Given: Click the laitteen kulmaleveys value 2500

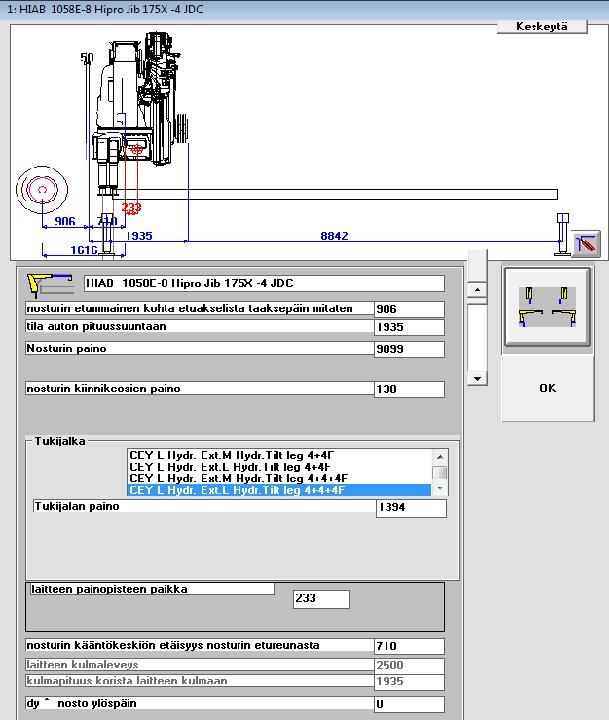Looking at the screenshot, I should (x=409, y=665).
